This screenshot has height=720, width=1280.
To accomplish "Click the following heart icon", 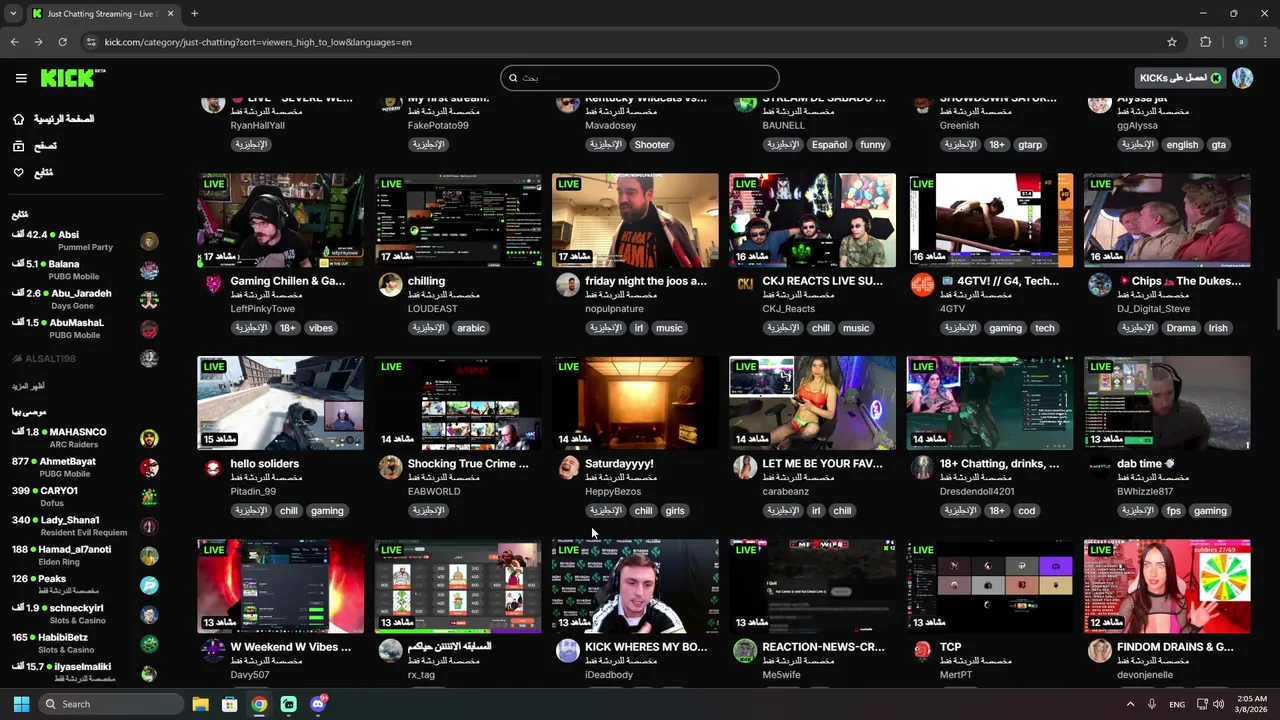I will coord(19,173).
